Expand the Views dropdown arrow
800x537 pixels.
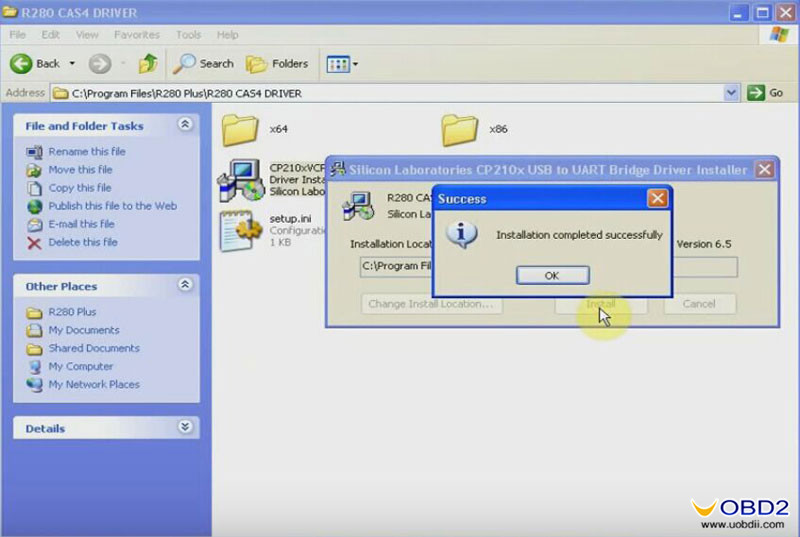click(356, 64)
